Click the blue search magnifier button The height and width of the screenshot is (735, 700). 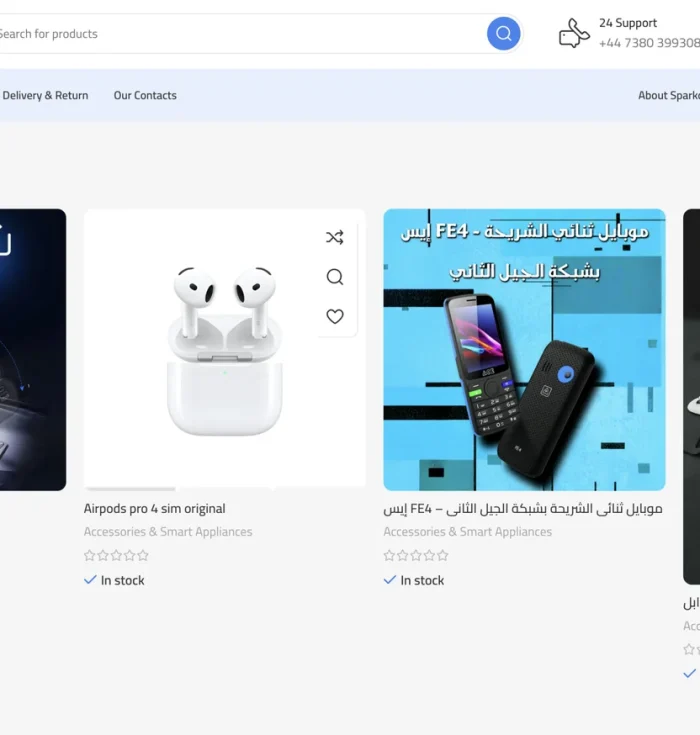[503, 34]
